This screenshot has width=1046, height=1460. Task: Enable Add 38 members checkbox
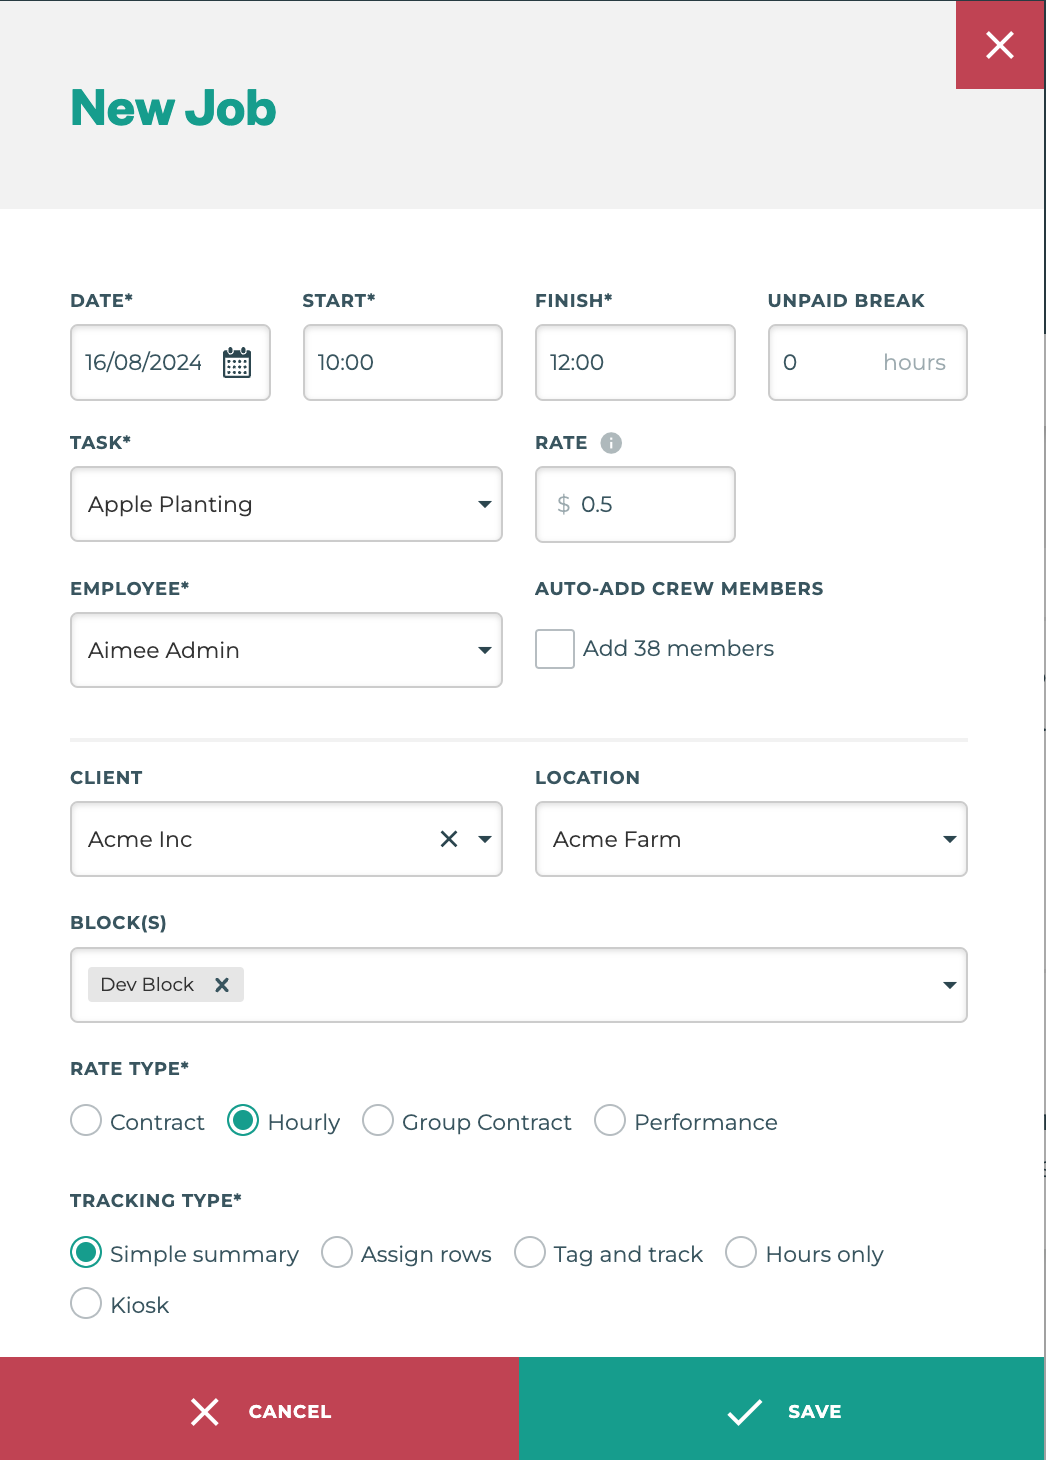(555, 649)
